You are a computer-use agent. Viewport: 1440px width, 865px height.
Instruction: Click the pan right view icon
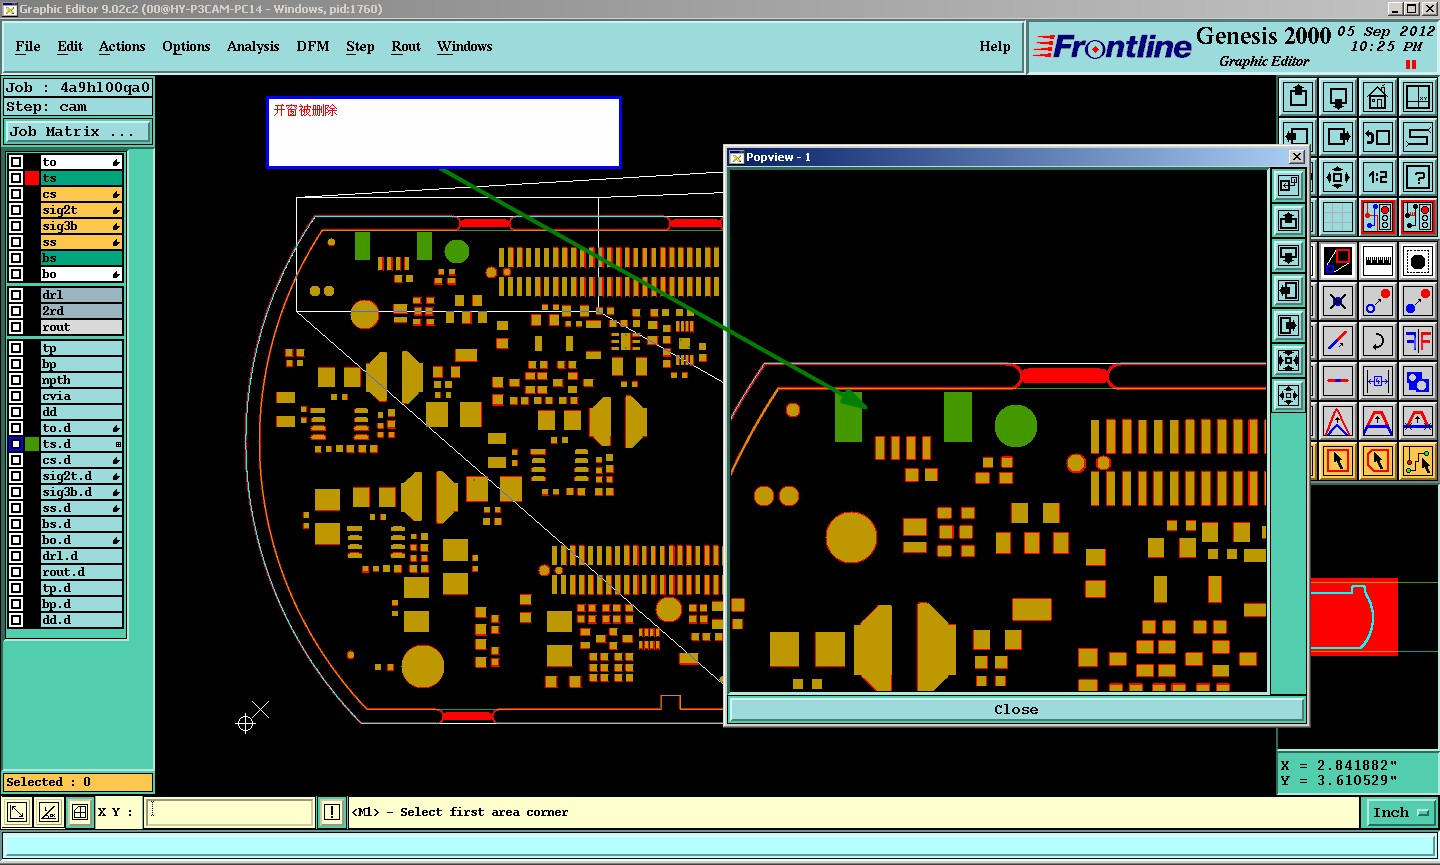pyautogui.click(x=1338, y=137)
